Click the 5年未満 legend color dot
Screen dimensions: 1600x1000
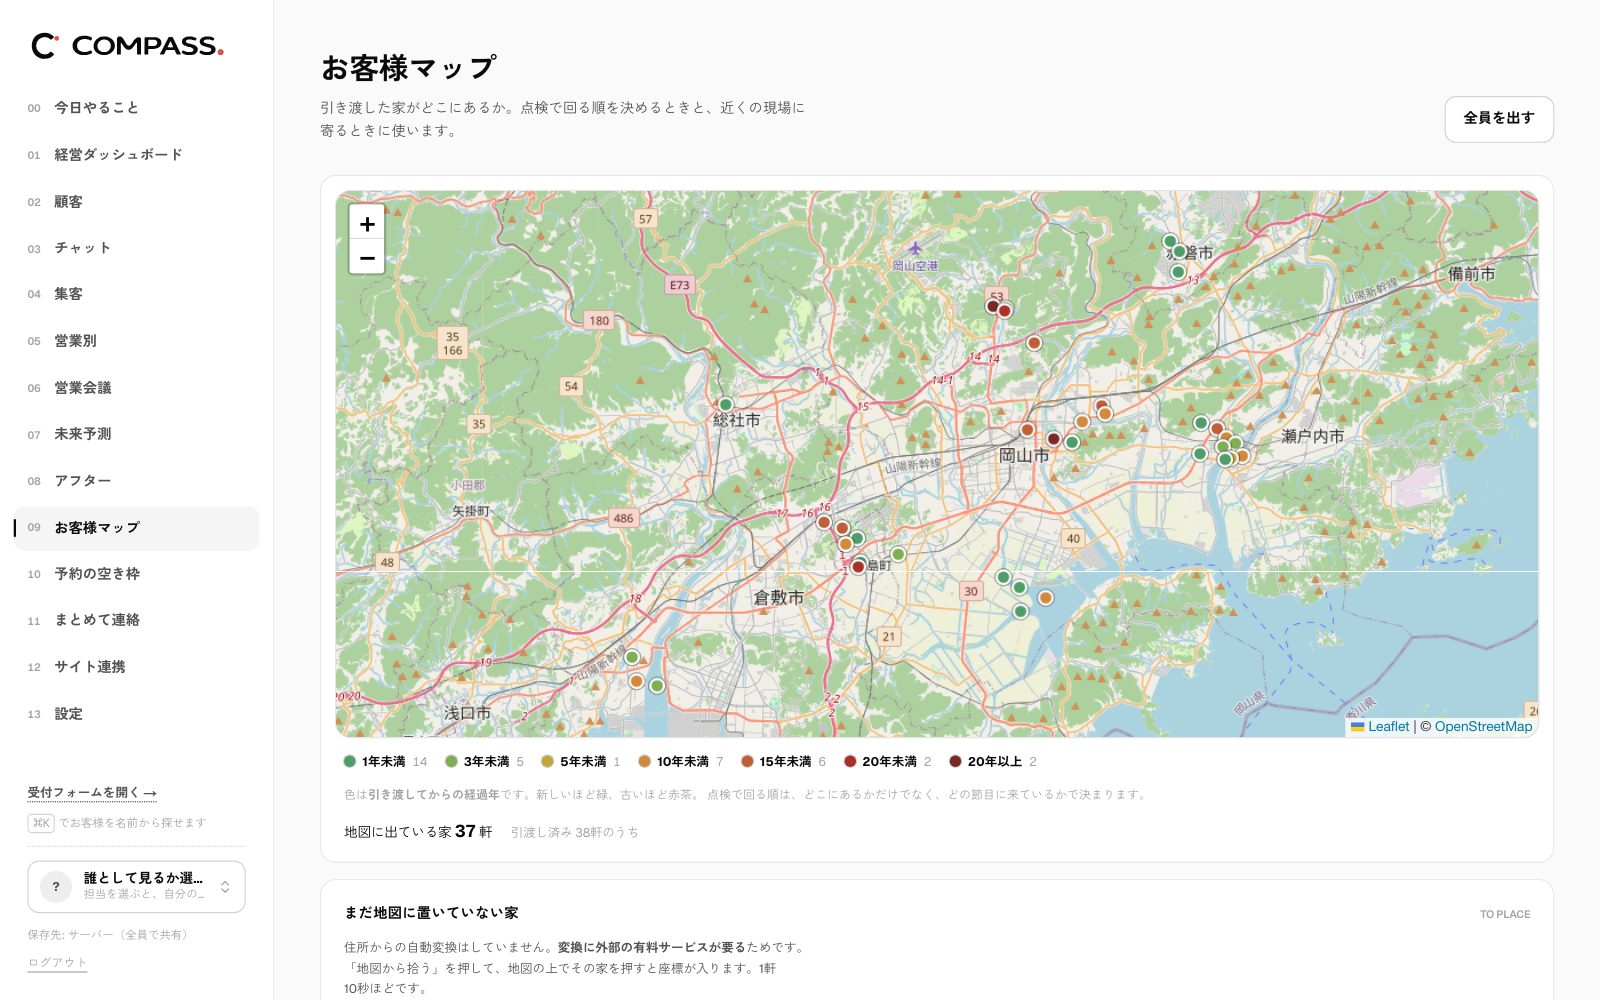(547, 762)
